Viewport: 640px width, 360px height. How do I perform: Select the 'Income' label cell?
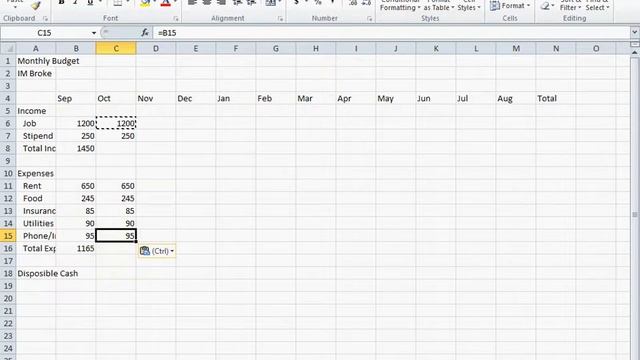[36, 111]
